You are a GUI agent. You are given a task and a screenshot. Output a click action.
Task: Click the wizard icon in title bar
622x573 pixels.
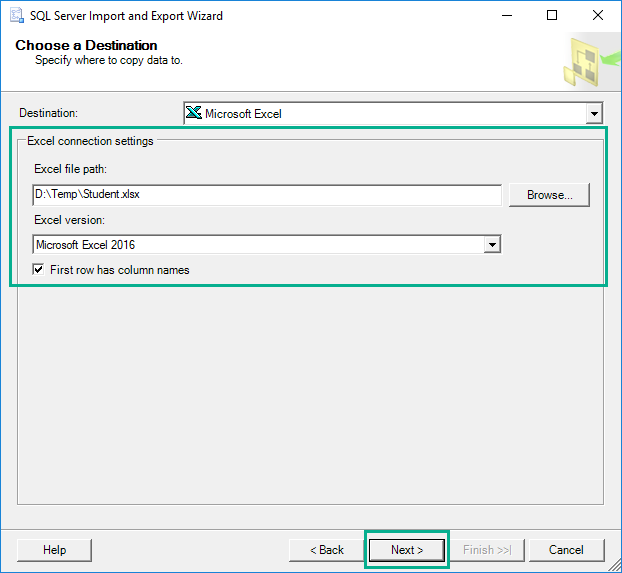(x=17, y=15)
